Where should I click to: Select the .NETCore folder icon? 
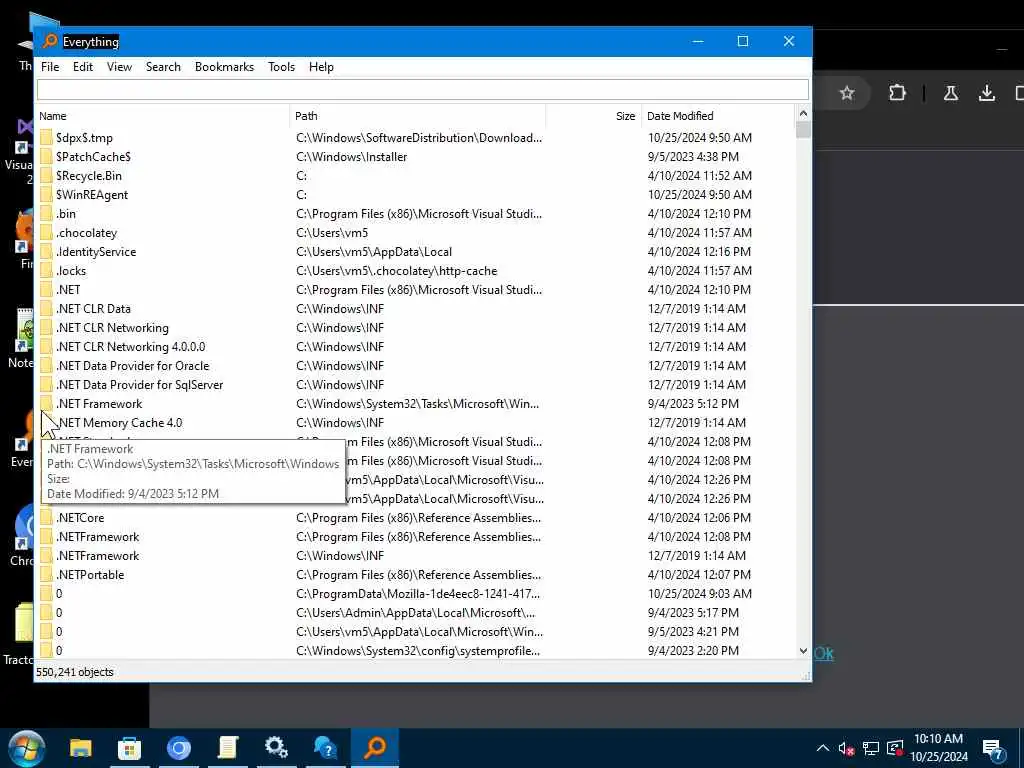pyautogui.click(x=46, y=518)
